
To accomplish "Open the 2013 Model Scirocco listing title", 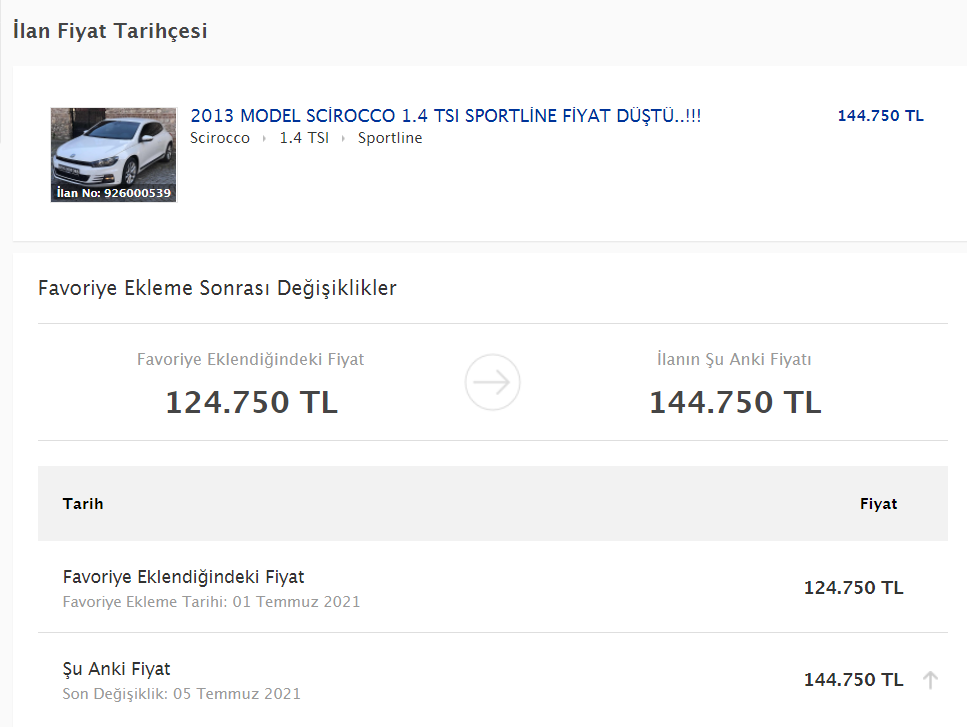I will 445,116.
